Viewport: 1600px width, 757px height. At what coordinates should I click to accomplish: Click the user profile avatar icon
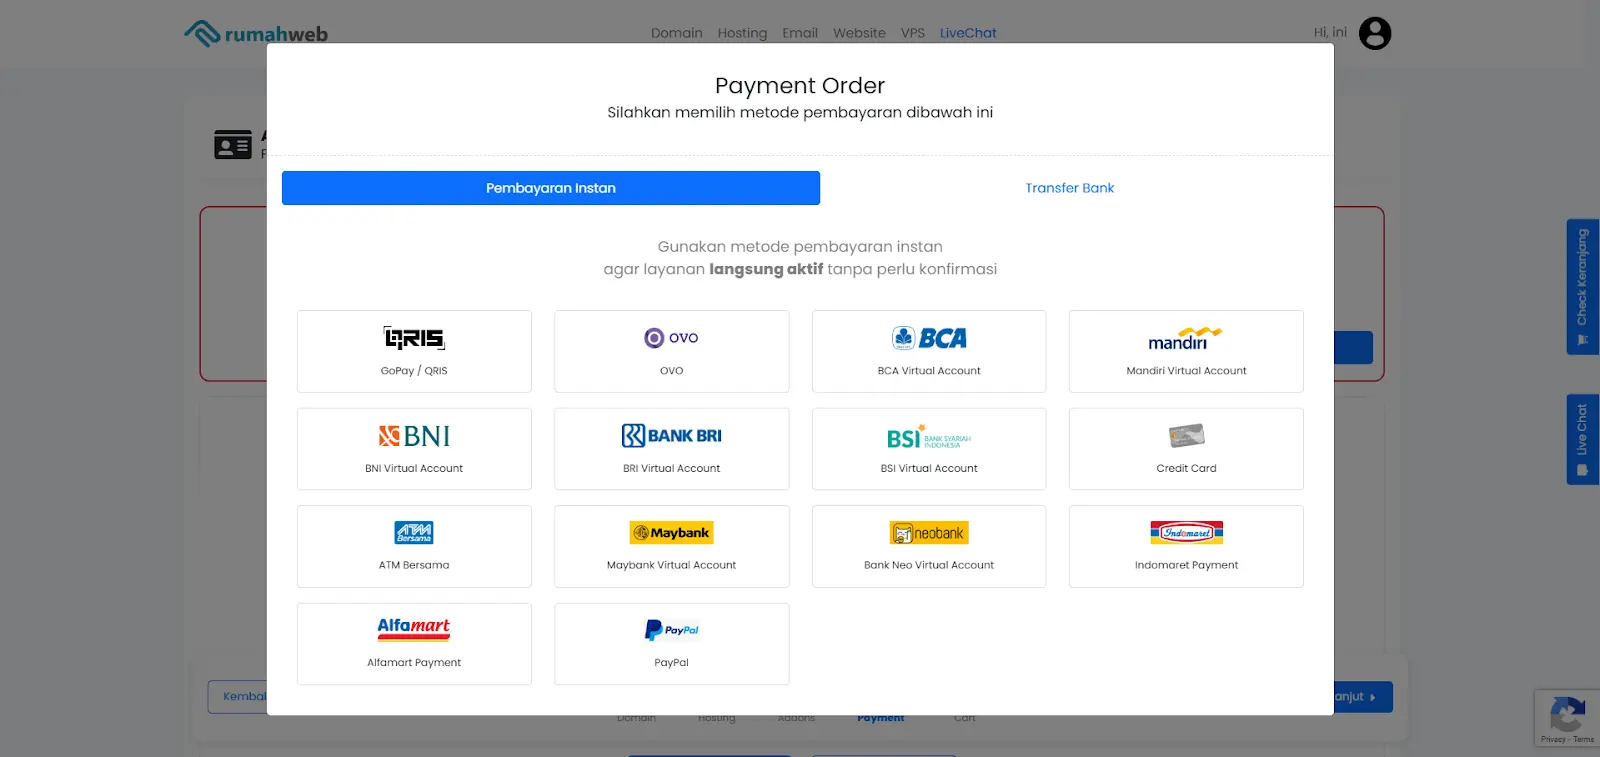point(1375,34)
